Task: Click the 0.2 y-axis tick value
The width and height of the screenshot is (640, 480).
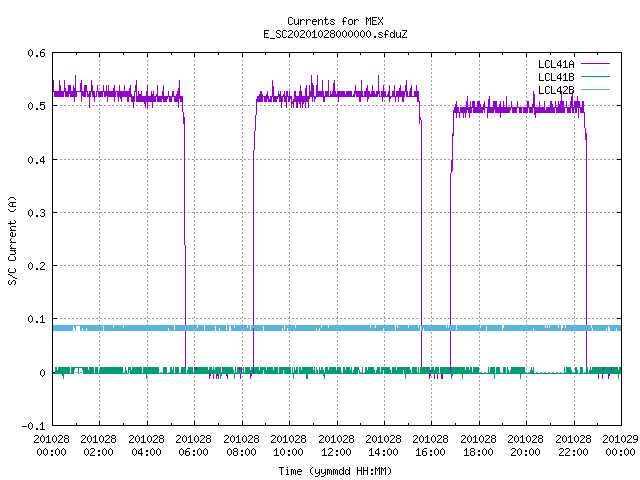Action: pyautogui.click(x=36, y=266)
